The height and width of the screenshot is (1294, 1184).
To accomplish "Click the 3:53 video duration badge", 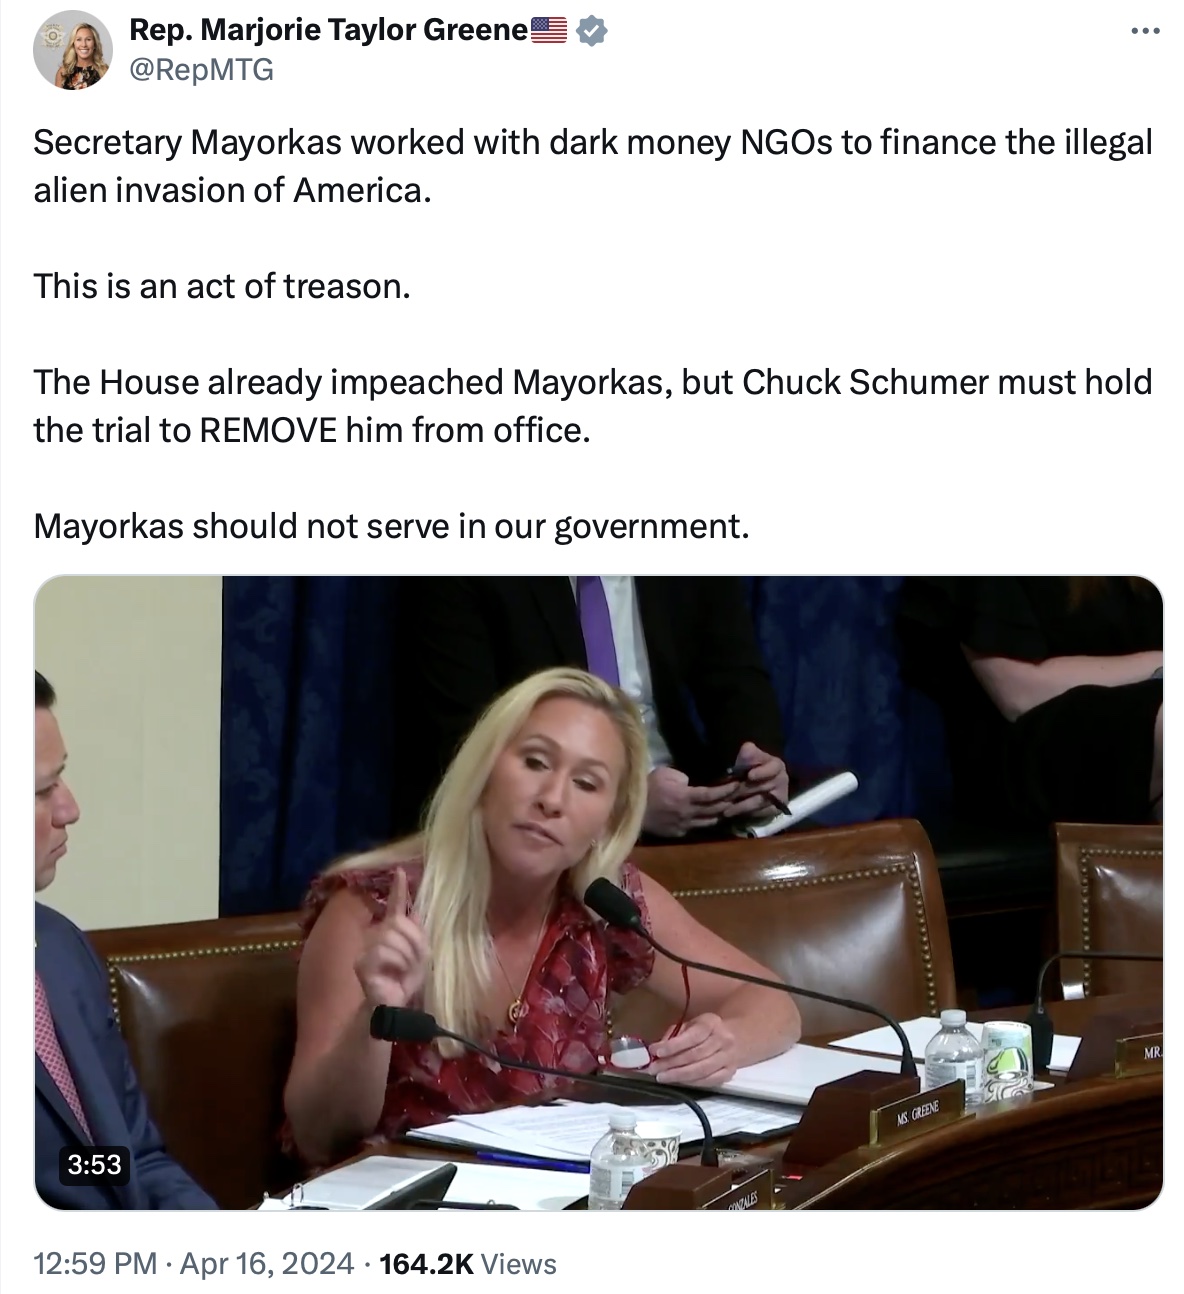I will 94,1164.
